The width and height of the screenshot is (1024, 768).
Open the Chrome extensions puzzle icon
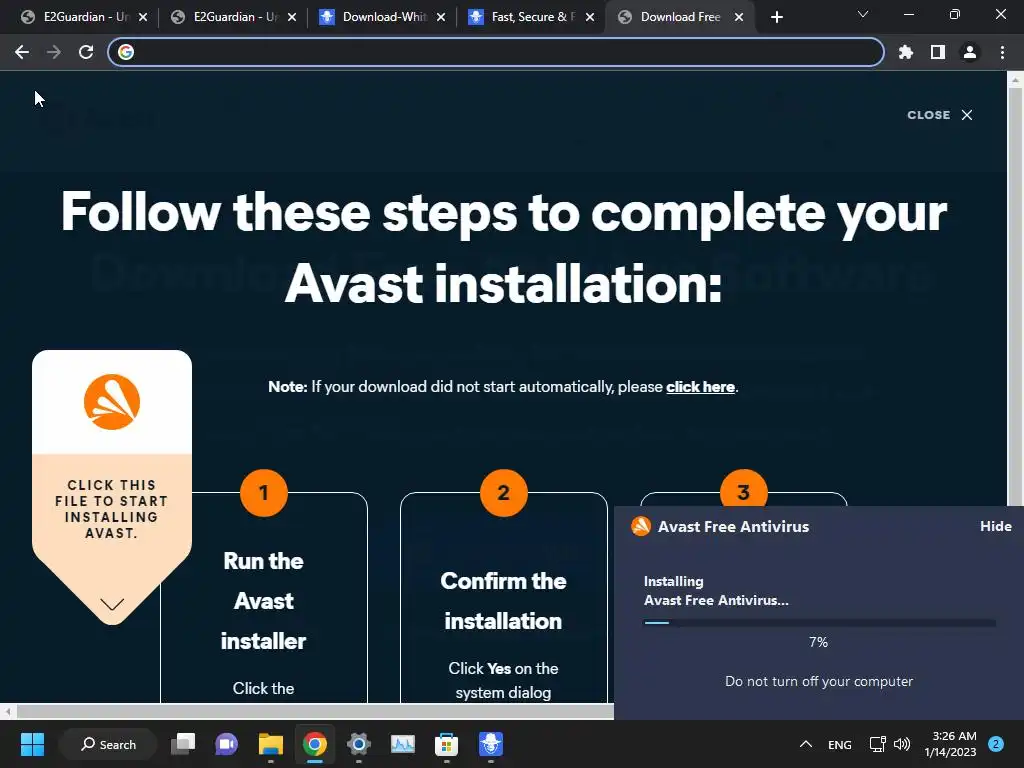pos(906,52)
